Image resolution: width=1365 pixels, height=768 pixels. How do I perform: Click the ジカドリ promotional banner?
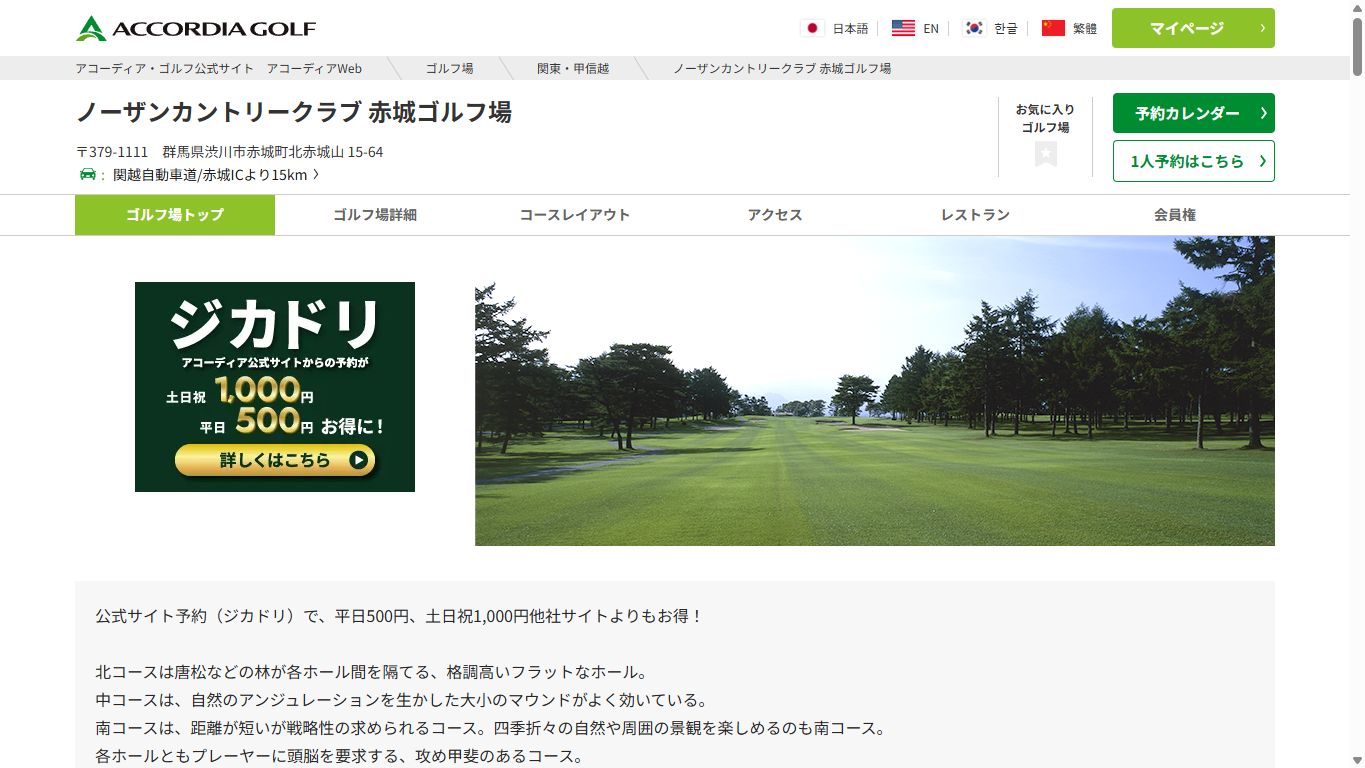[275, 387]
